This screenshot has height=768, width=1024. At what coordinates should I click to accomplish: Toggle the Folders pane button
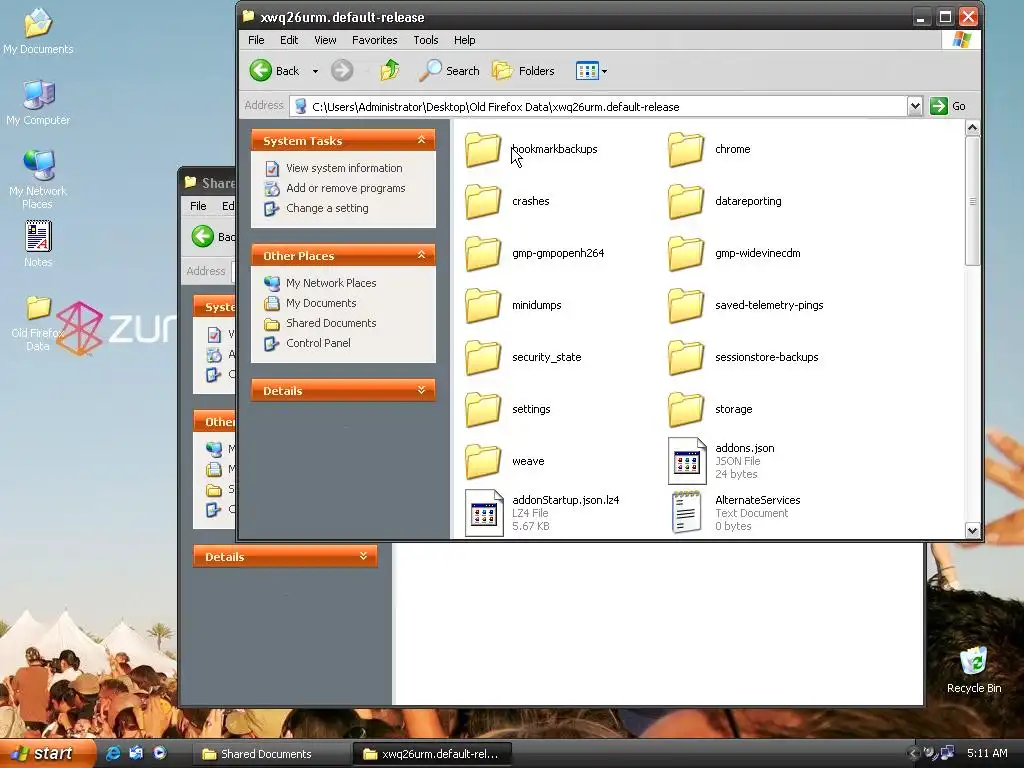tap(523, 71)
